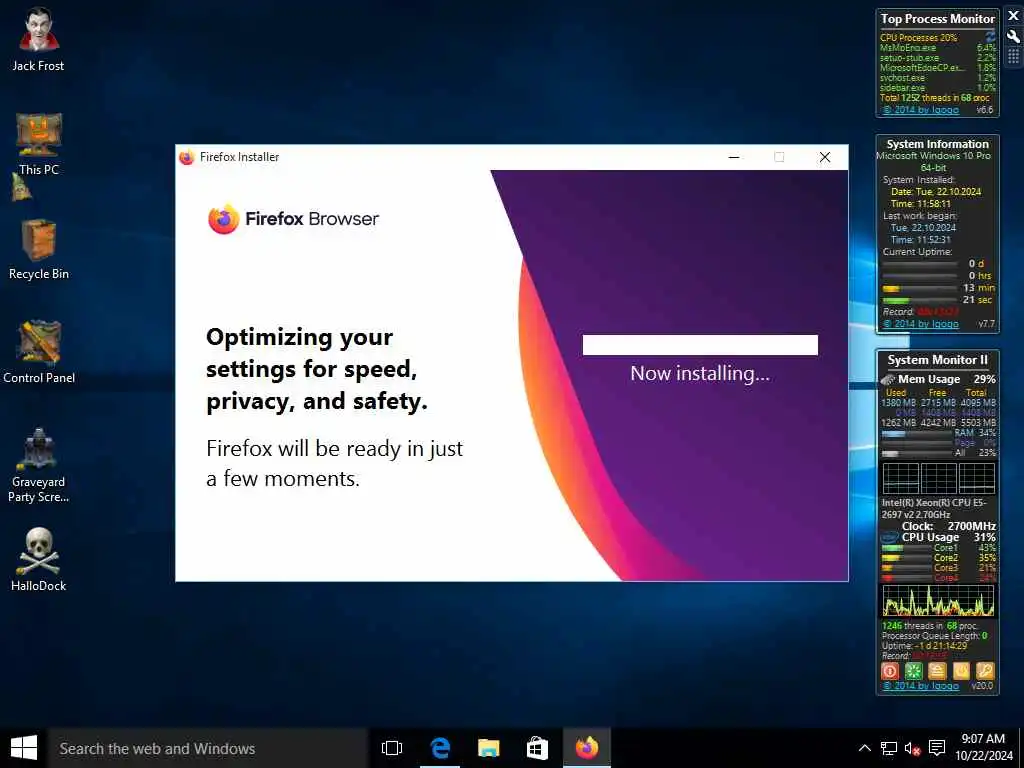Open the Action Center notifications icon
Viewport: 1024px width, 768px height.
[x=936, y=748]
